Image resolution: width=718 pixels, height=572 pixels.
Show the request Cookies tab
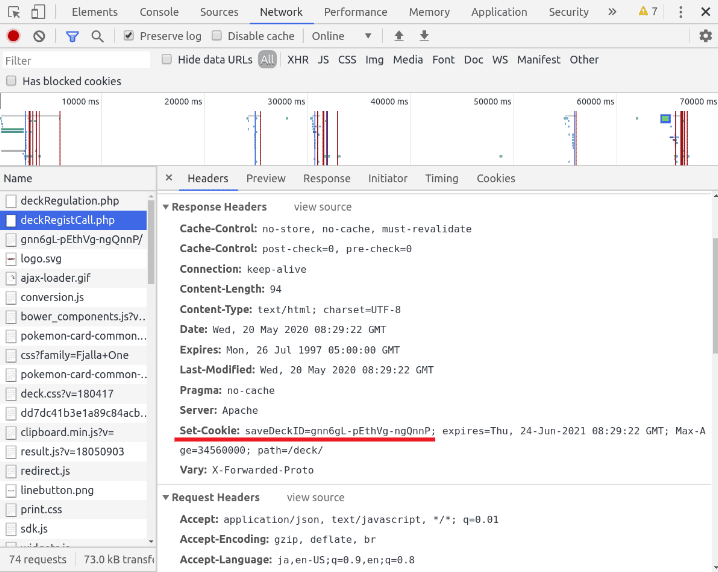pyautogui.click(x=495, y=178)
